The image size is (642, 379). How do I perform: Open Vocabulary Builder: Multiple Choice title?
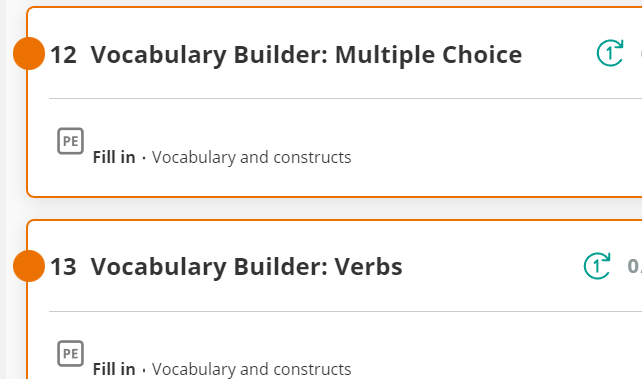[306, 55]
